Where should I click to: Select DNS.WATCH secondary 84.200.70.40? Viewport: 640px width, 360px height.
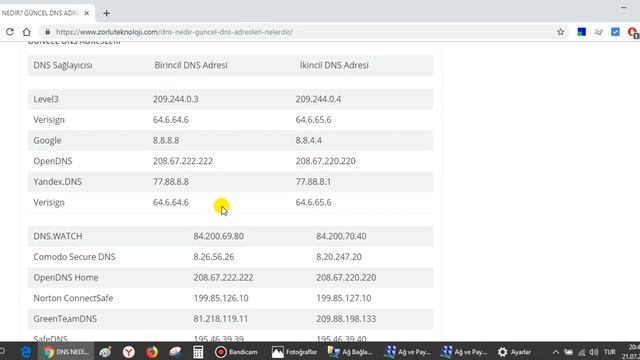click(x=341, y=236)
